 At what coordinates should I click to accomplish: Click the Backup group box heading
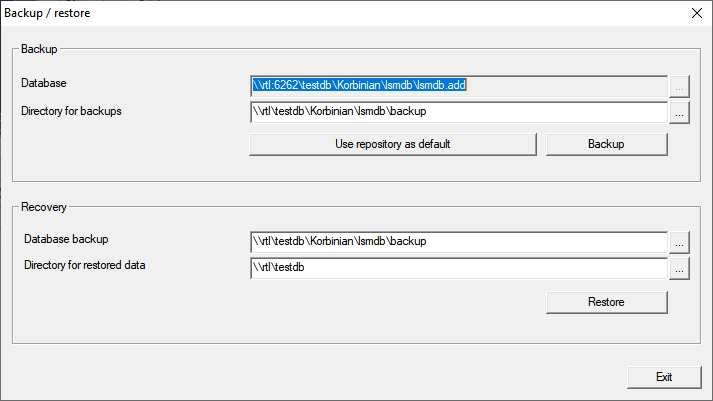click(40, 48)
